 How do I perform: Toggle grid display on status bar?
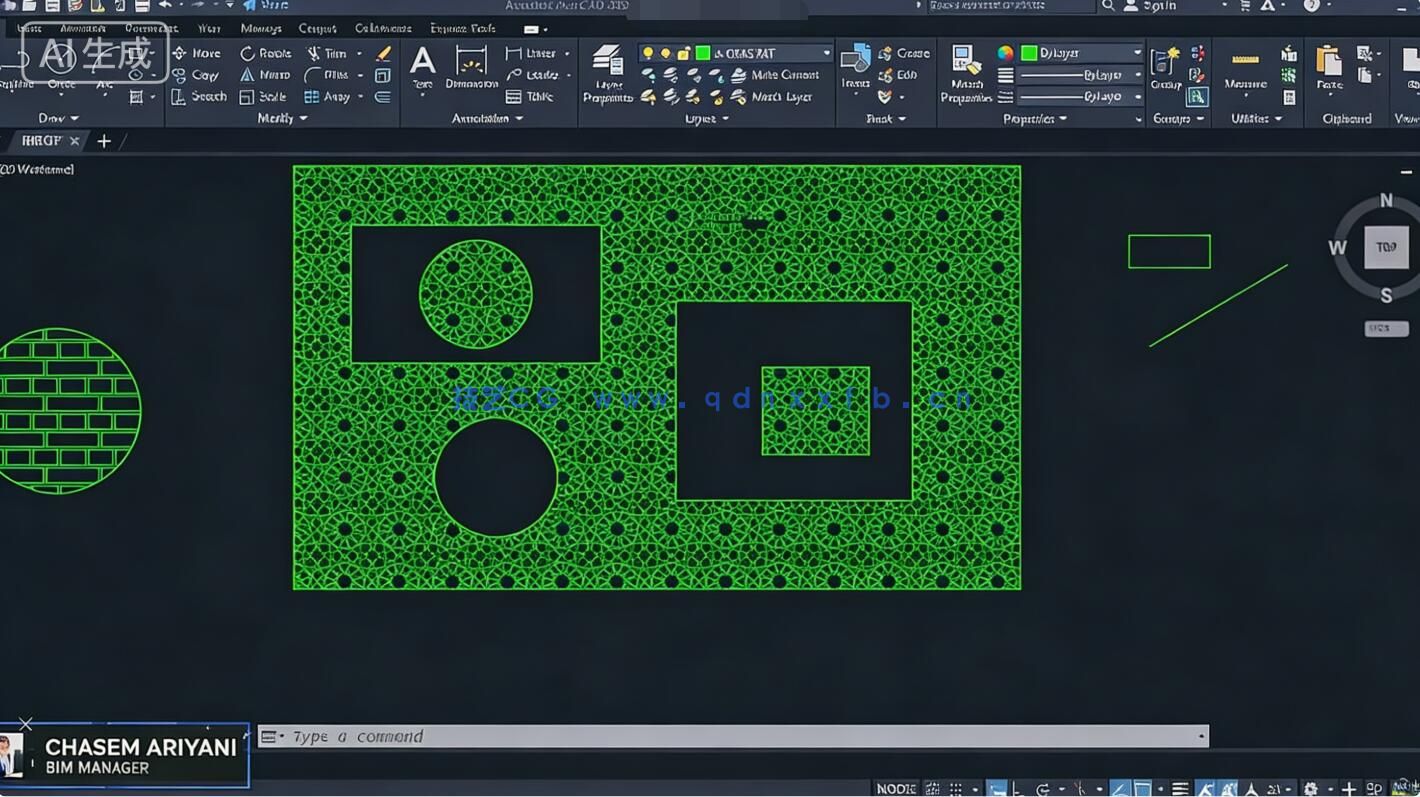(x=932, y=789)
